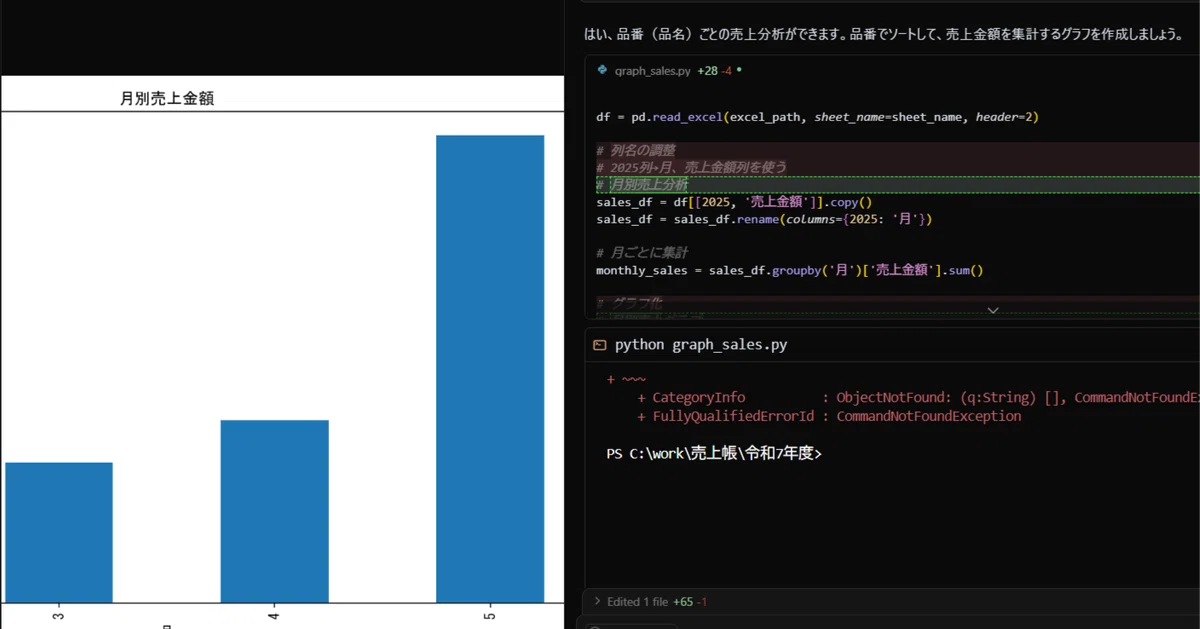The width and height of the screenshot is (1200, 629).
Task: Click the added comment line "# 月別売上分析"
Action: (x=641, y=185)
